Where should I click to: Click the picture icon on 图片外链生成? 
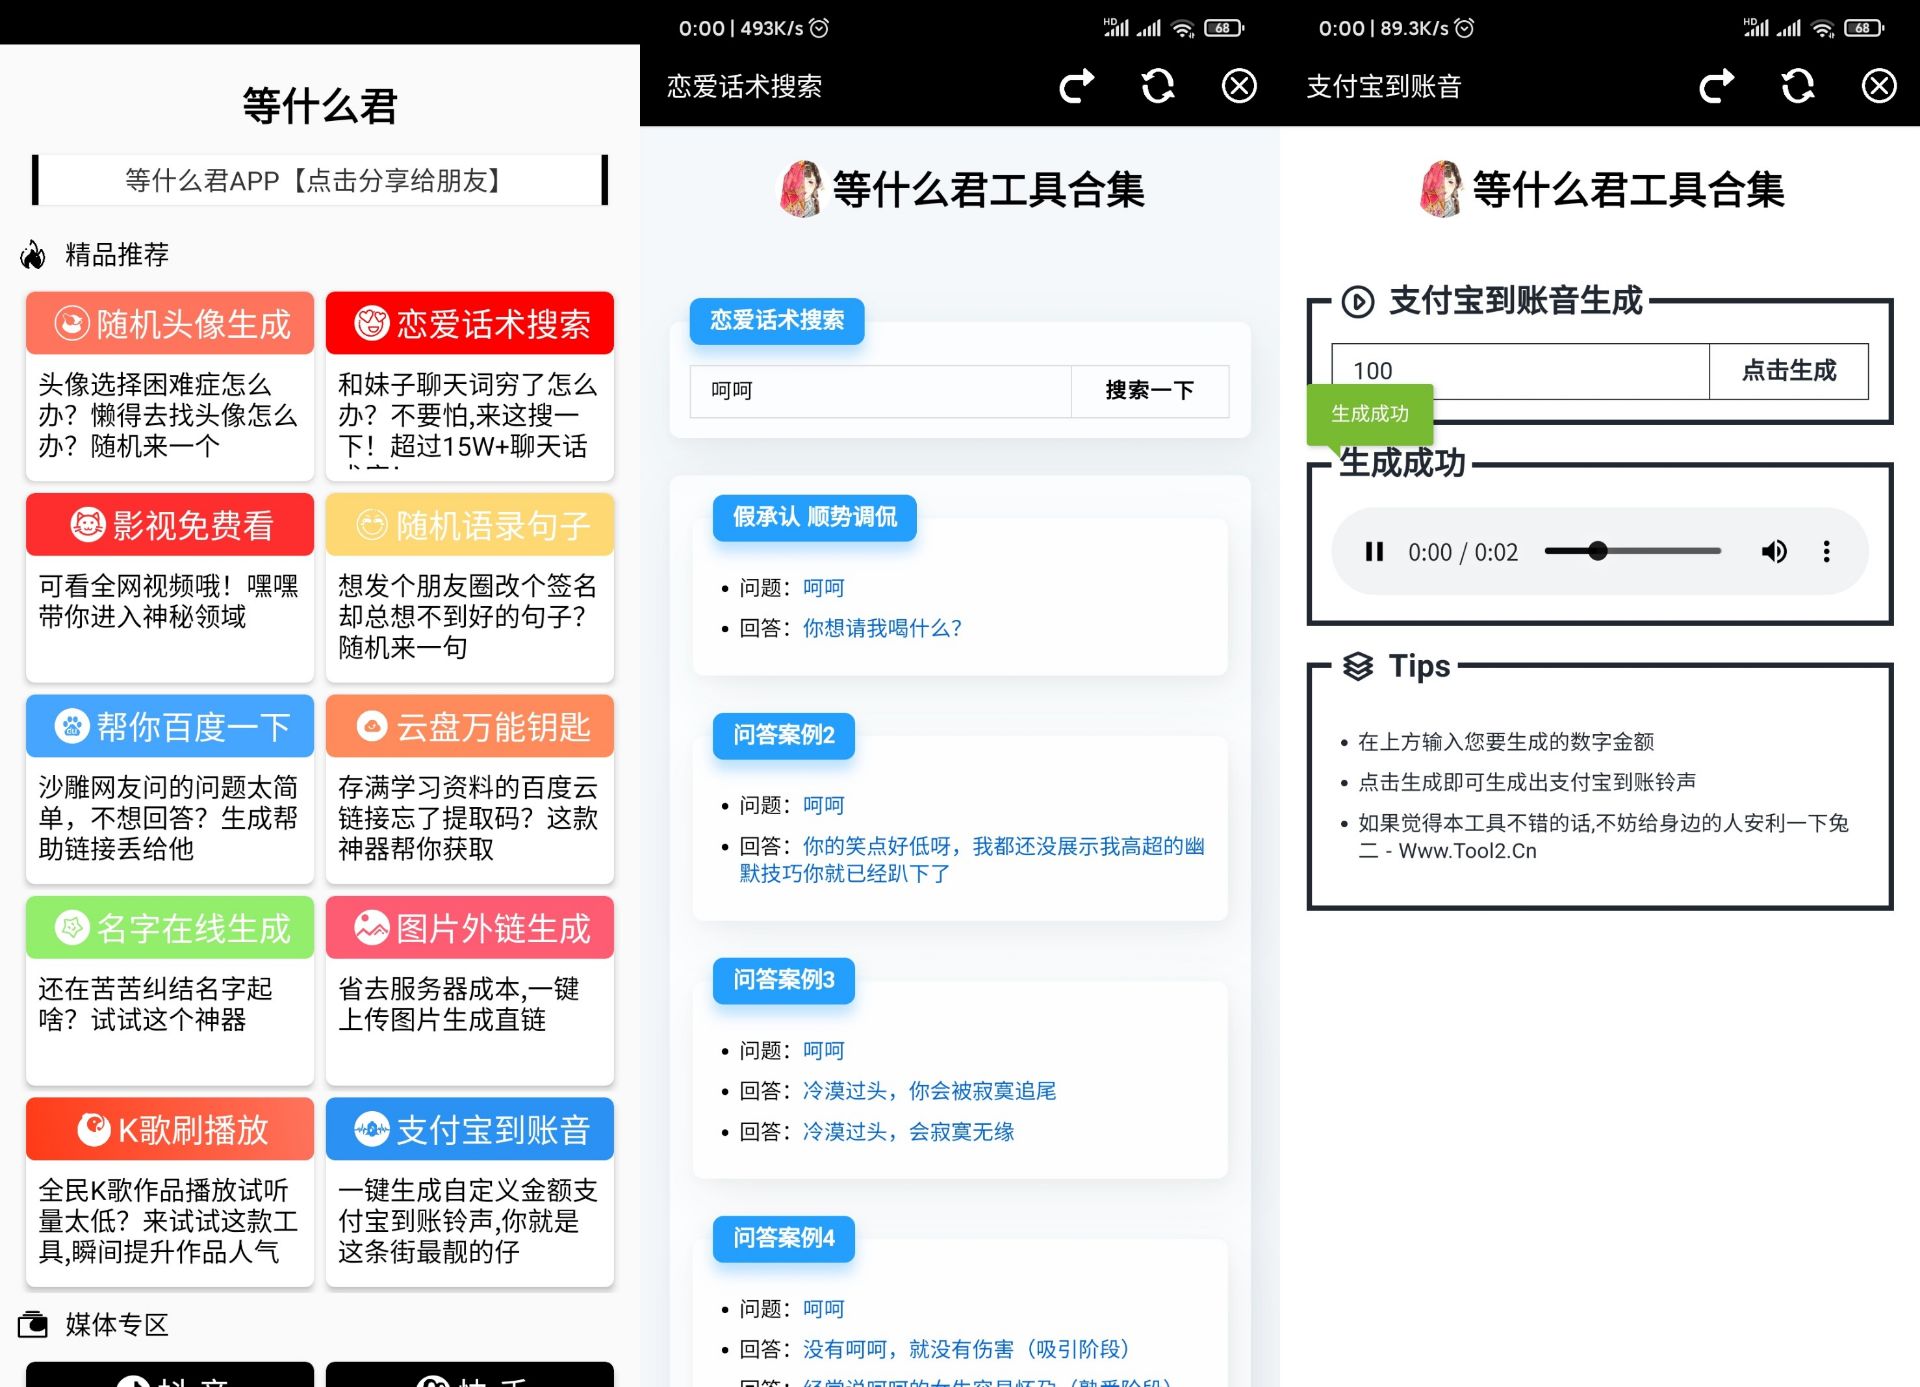pos(372,928)
